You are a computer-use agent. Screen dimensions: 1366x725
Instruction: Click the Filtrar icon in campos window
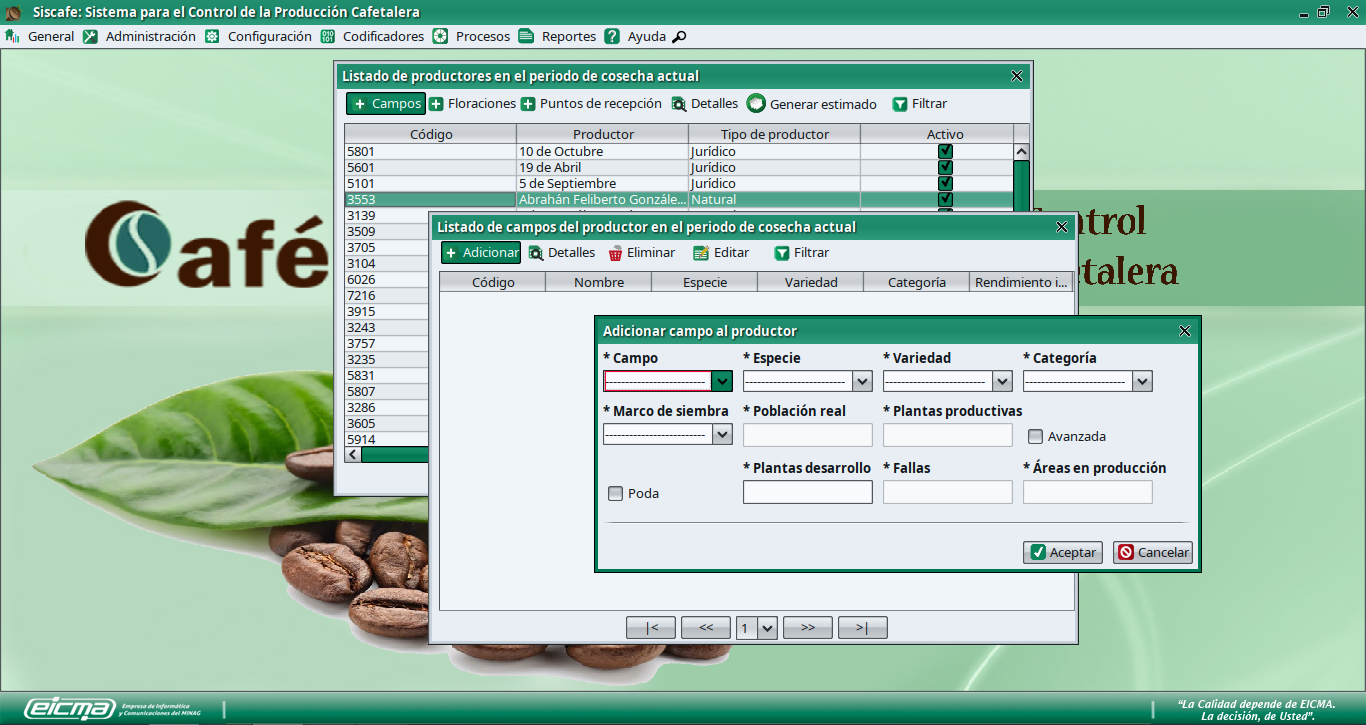[x=782, y=253]
